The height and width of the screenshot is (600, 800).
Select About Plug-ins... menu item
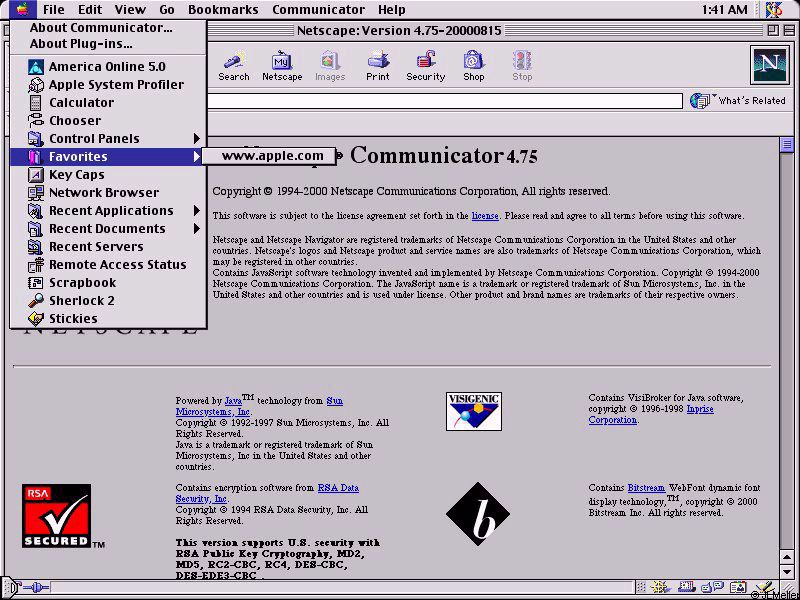coord(108,44)
